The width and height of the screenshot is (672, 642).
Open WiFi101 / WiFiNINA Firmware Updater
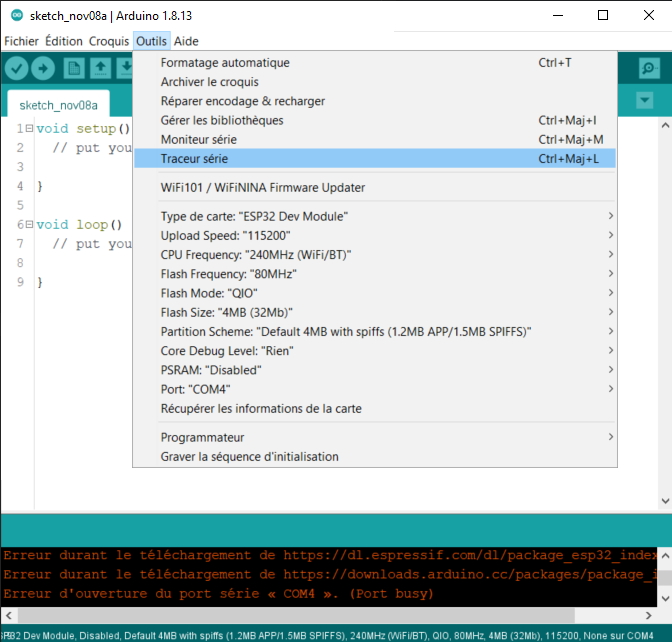click(x=375, y=188)
